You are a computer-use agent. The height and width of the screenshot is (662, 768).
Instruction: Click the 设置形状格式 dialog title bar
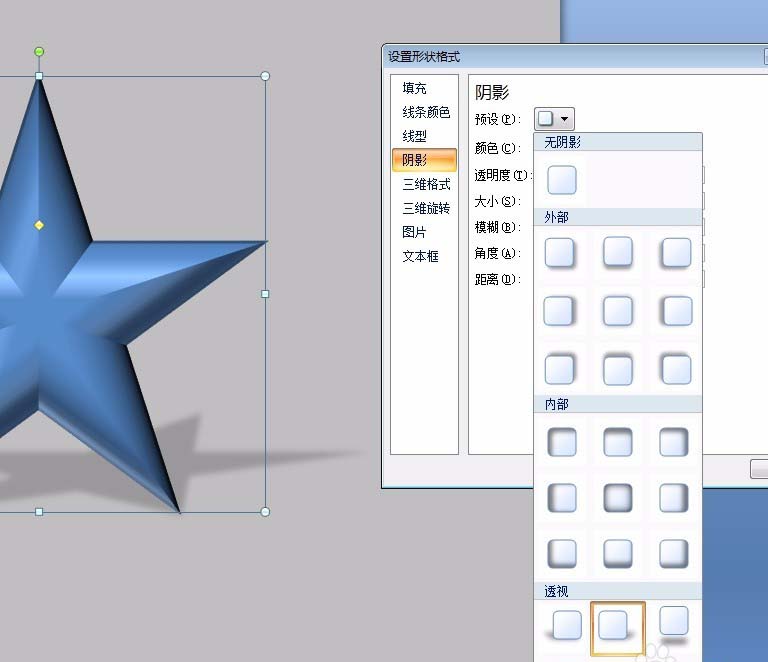pos(574,57)
